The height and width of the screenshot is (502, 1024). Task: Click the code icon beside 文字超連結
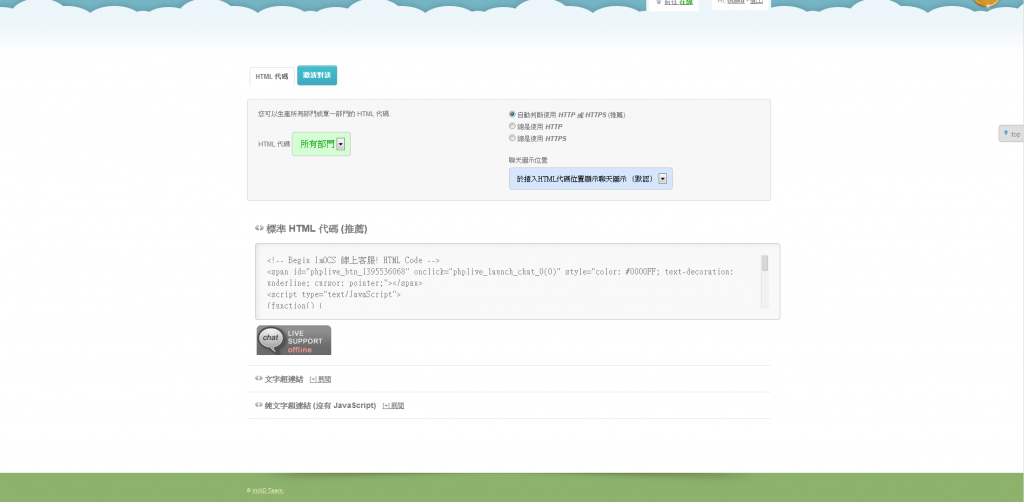[259, 379]
